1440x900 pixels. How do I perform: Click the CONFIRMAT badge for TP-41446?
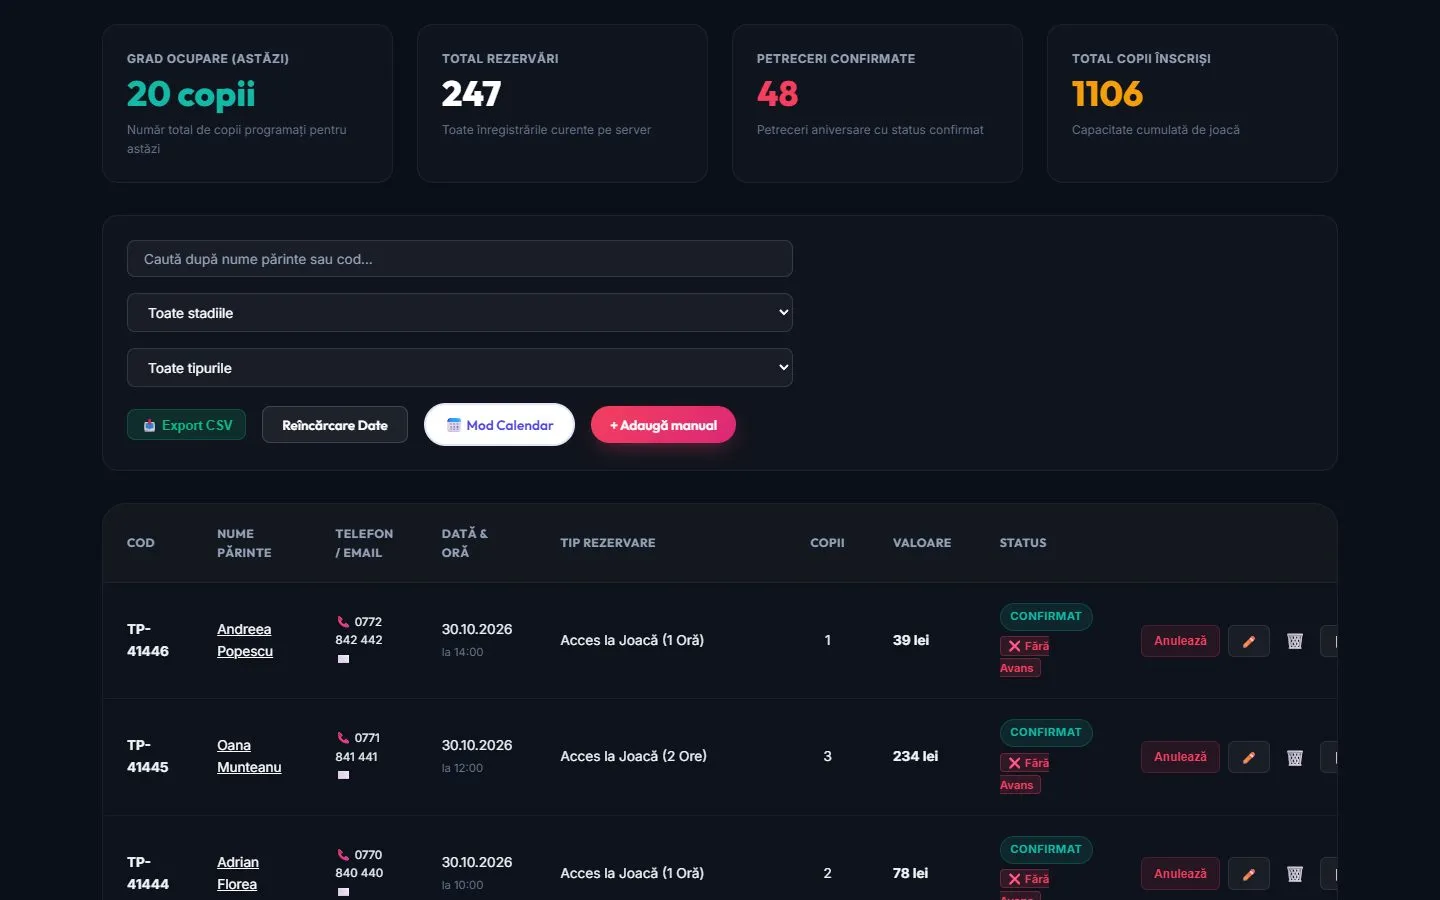coord(1046,617)
